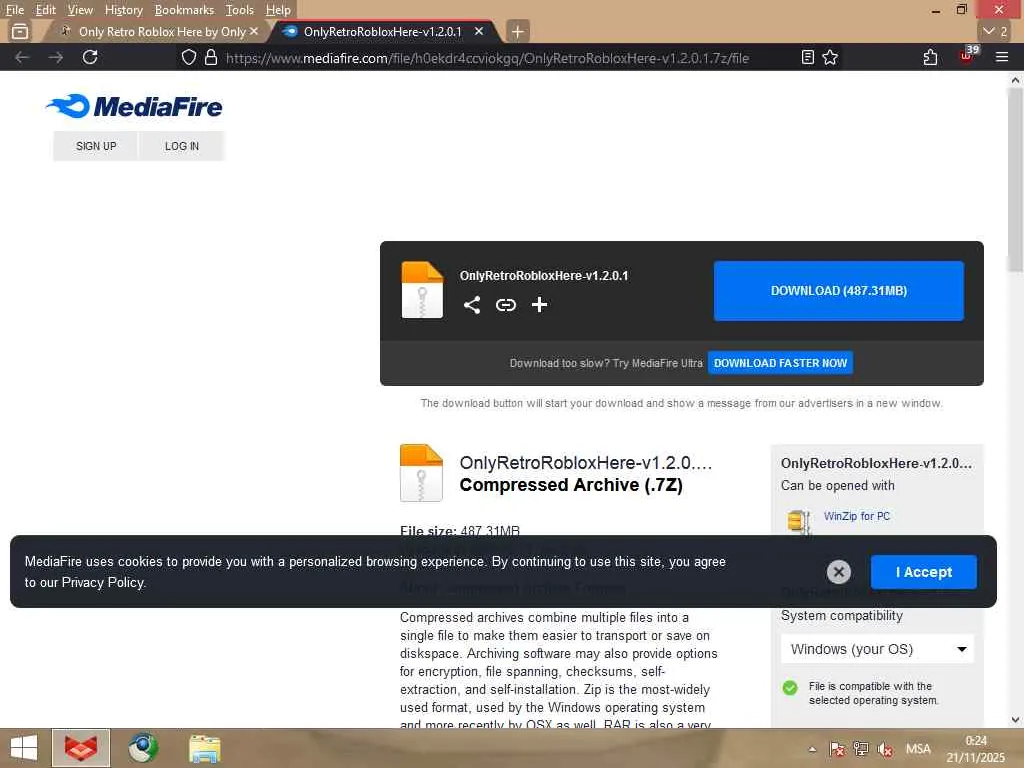Screen dimensions: 1024x768
Task: Open the History menu
Action: coord(123,10)
